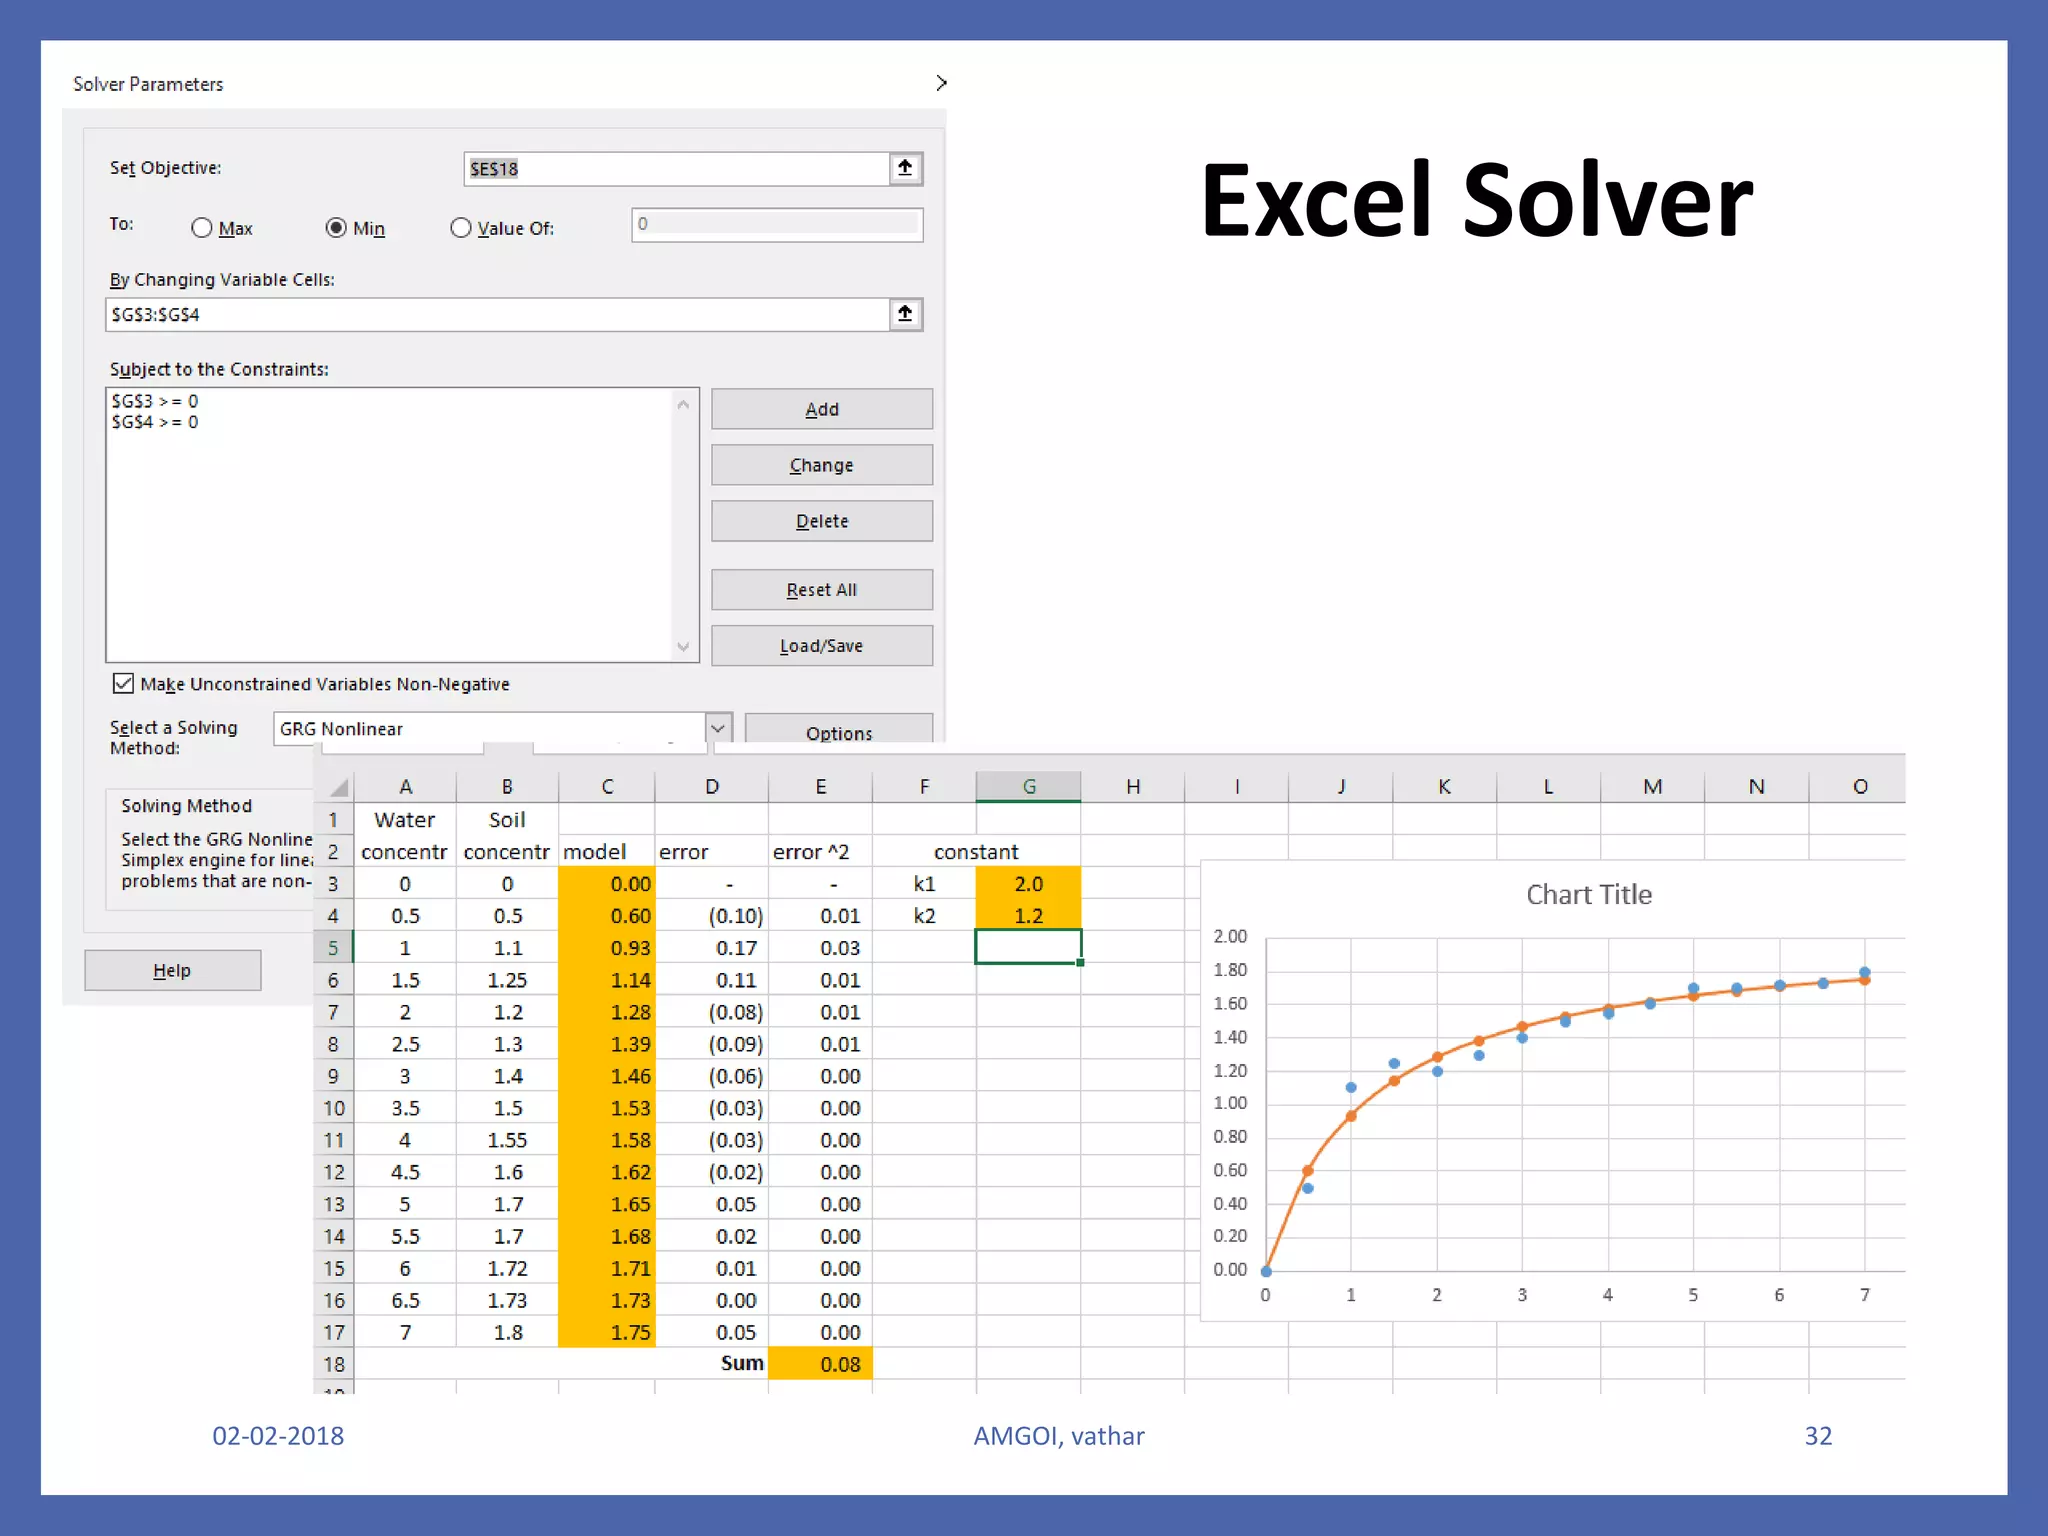This screenshot has width=2048, height=1536.
Task: Click the model cell with value 0.60
Action: point(607,916)
